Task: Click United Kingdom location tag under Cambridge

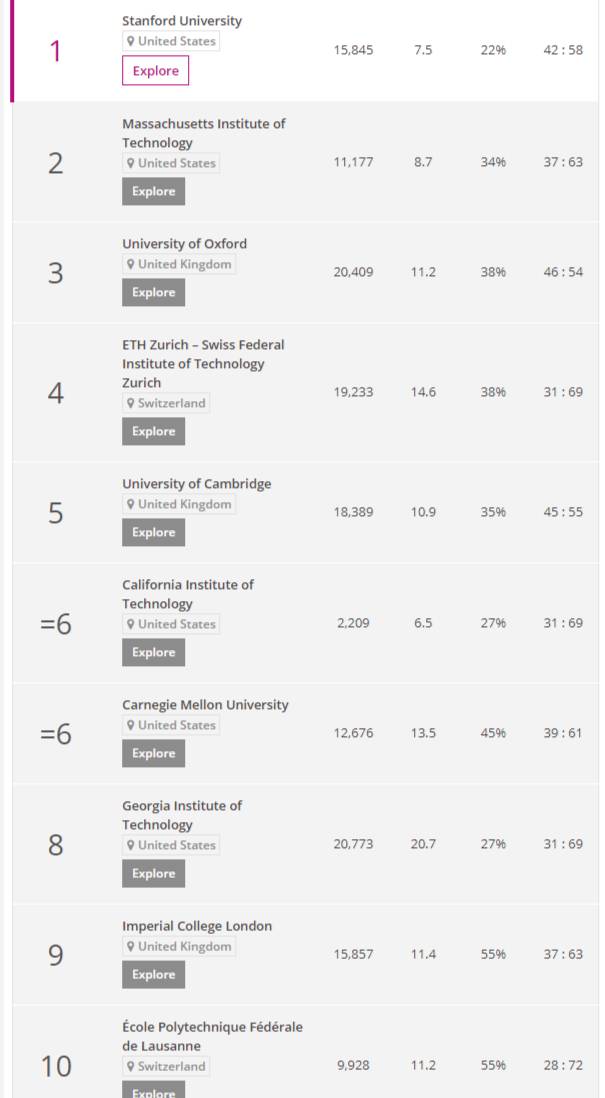Action: pos(179,504)
